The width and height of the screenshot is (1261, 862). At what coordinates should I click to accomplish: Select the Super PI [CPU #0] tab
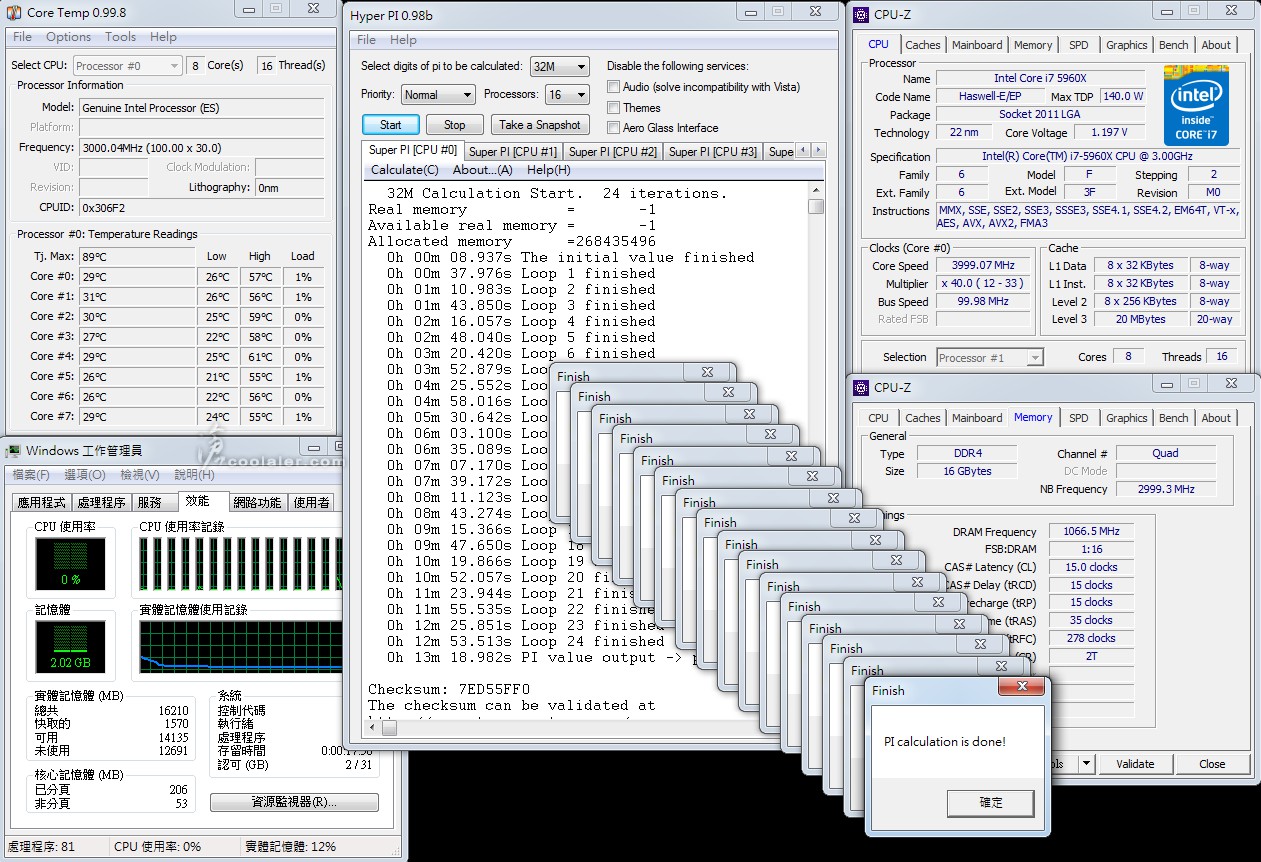(412, 150)
